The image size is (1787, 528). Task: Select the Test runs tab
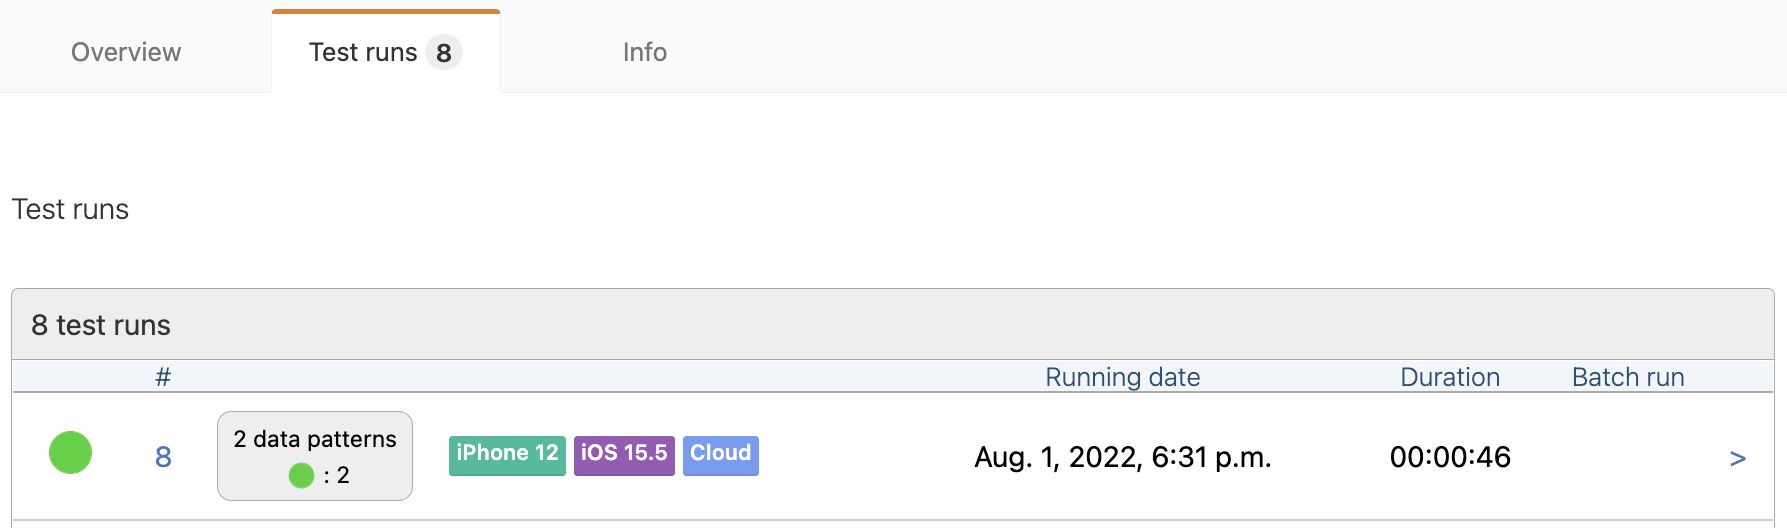[x=385, y=52]
